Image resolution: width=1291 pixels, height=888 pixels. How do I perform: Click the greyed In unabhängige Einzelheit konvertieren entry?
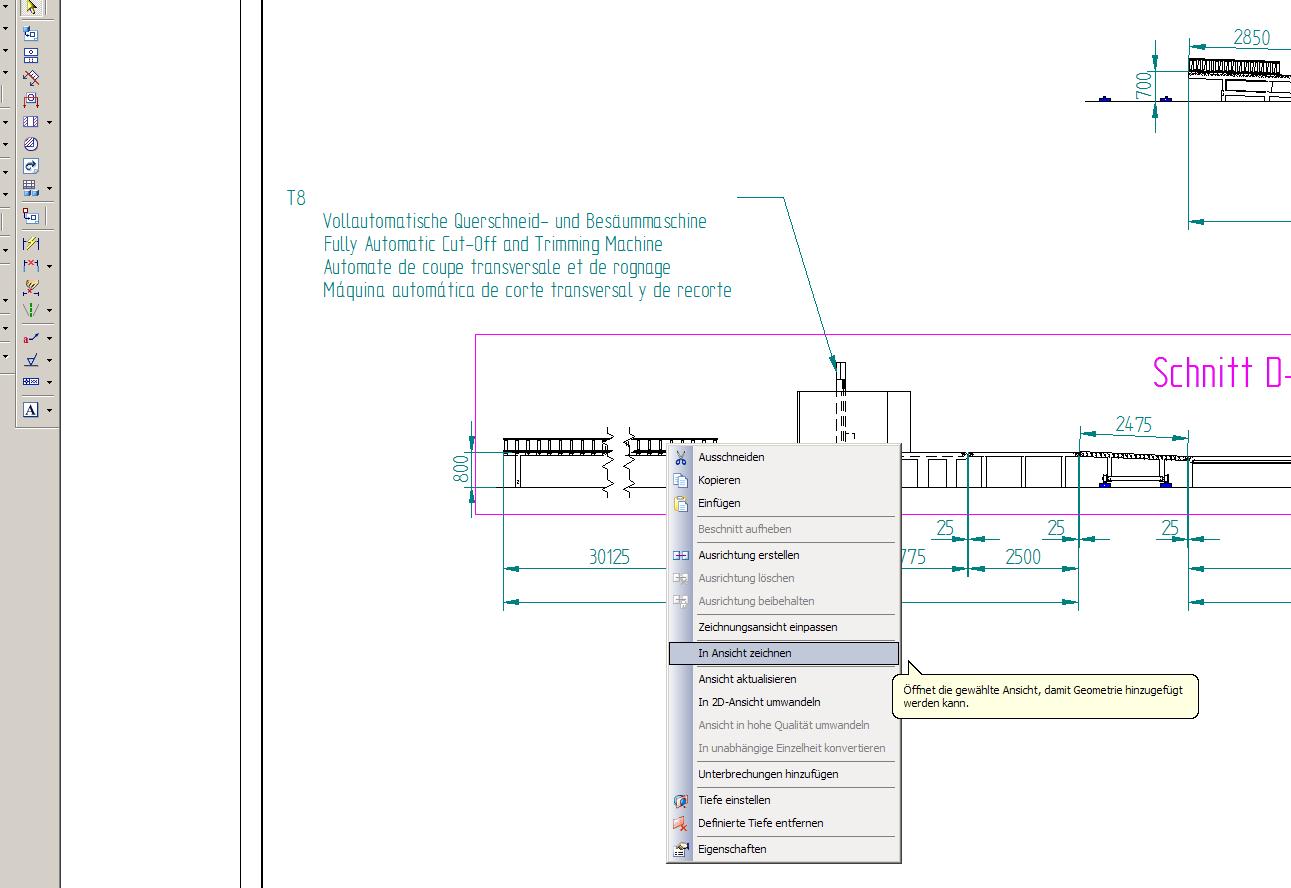click(x=784, y=748)
